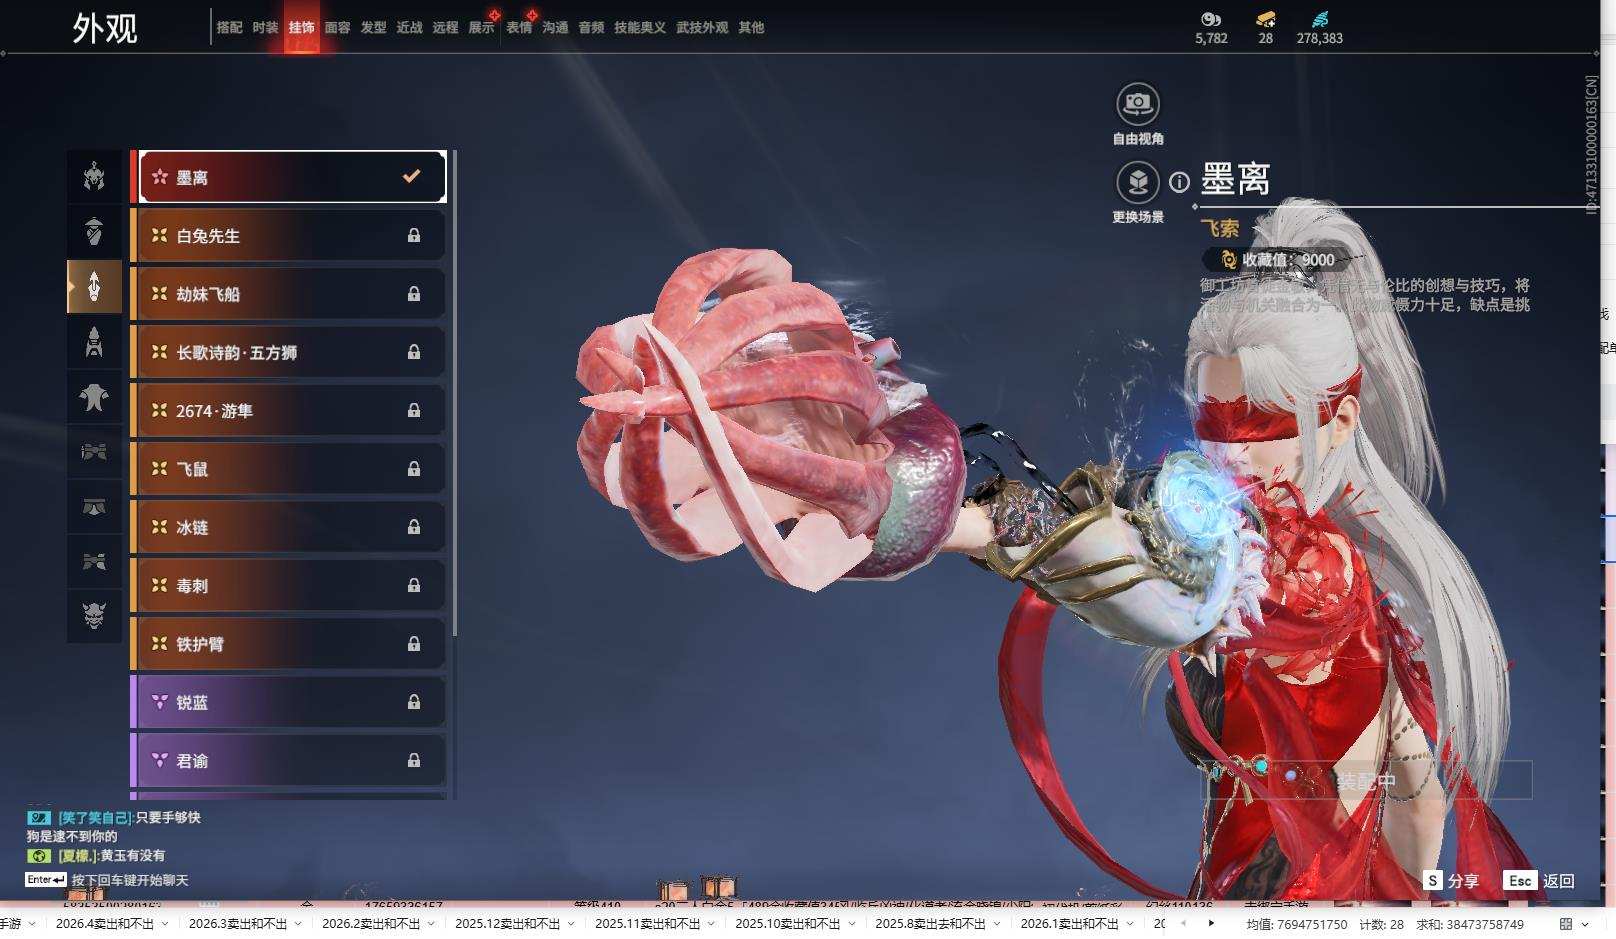Select the helmet category icon in sidebar
Image resolution: width=1616 pixels, height=939 pixels.
[x=94, y=177]
